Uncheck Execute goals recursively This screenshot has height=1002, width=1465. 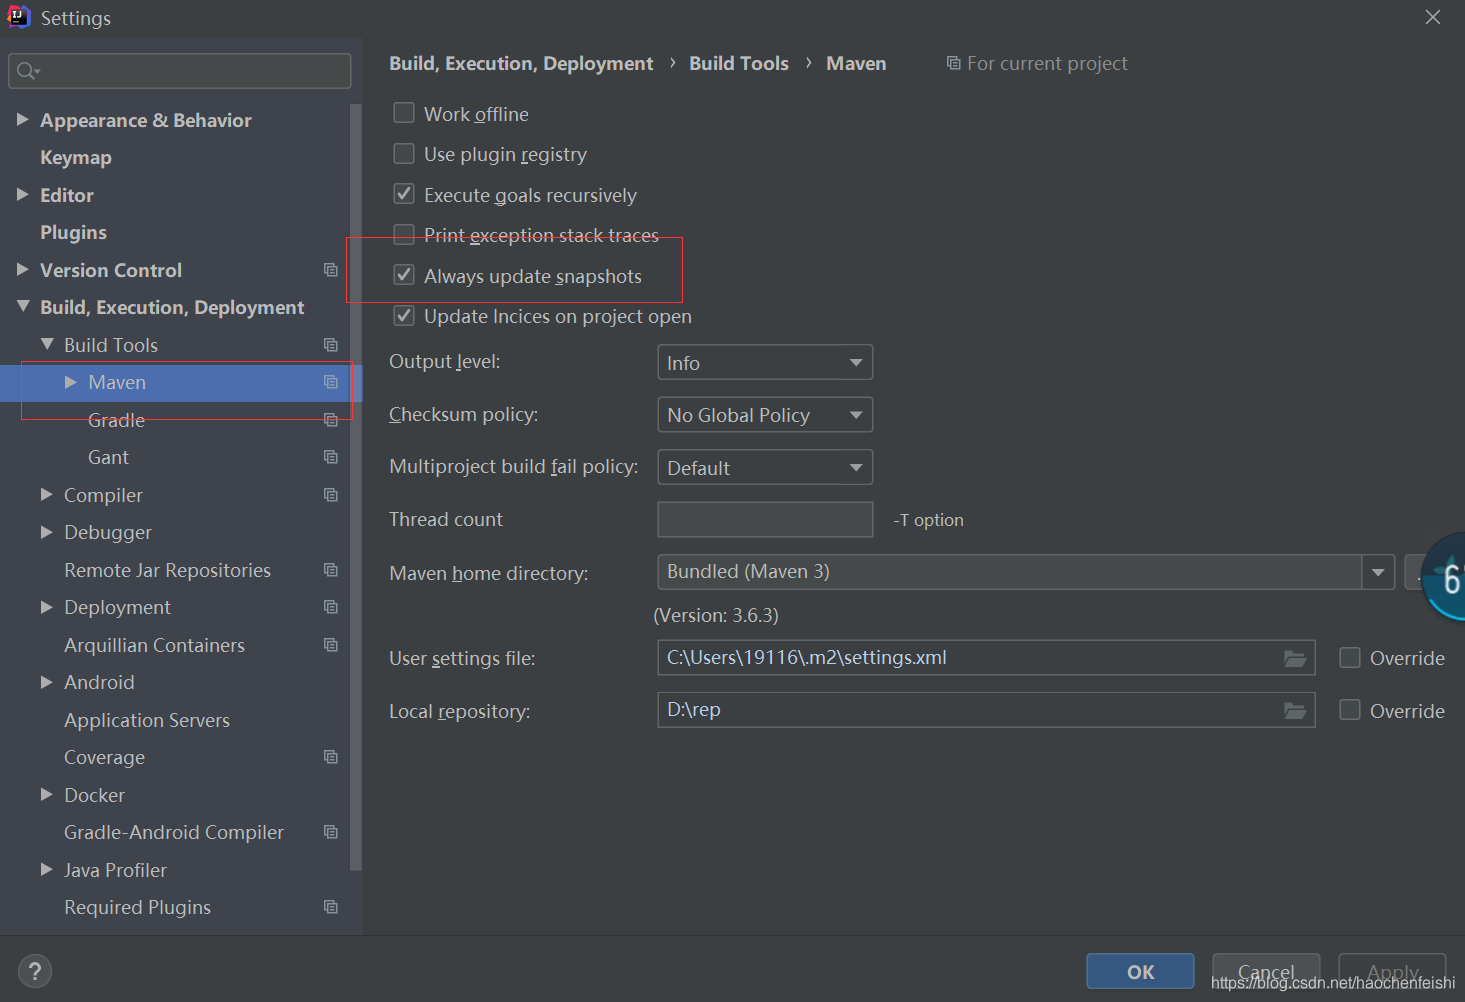(x=404, y=194)
